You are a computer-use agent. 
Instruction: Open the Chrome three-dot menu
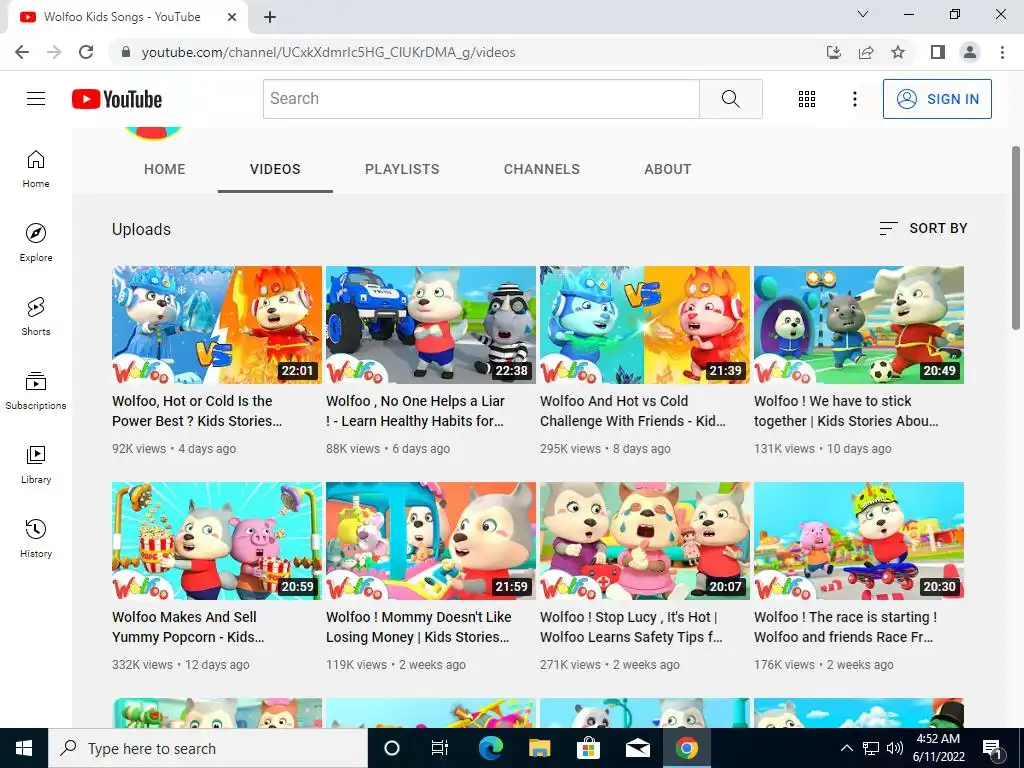click(1002, 52)
